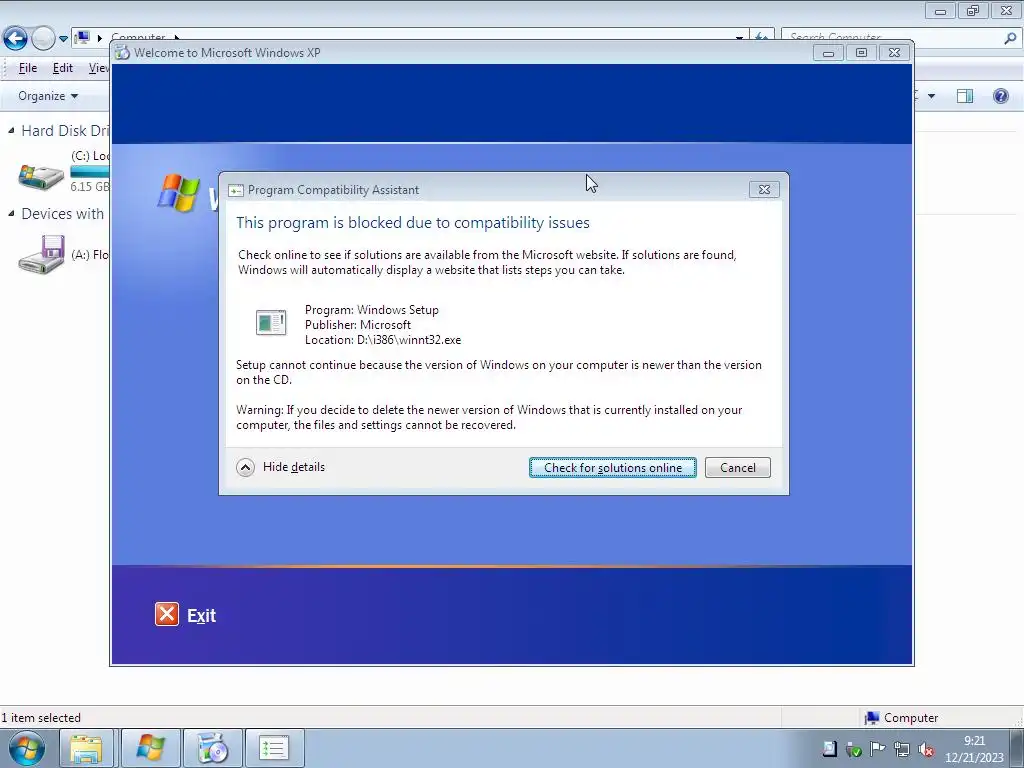Go back in the Explorer window
Screen dimensions: 1024x768
[x=16, y=39]
